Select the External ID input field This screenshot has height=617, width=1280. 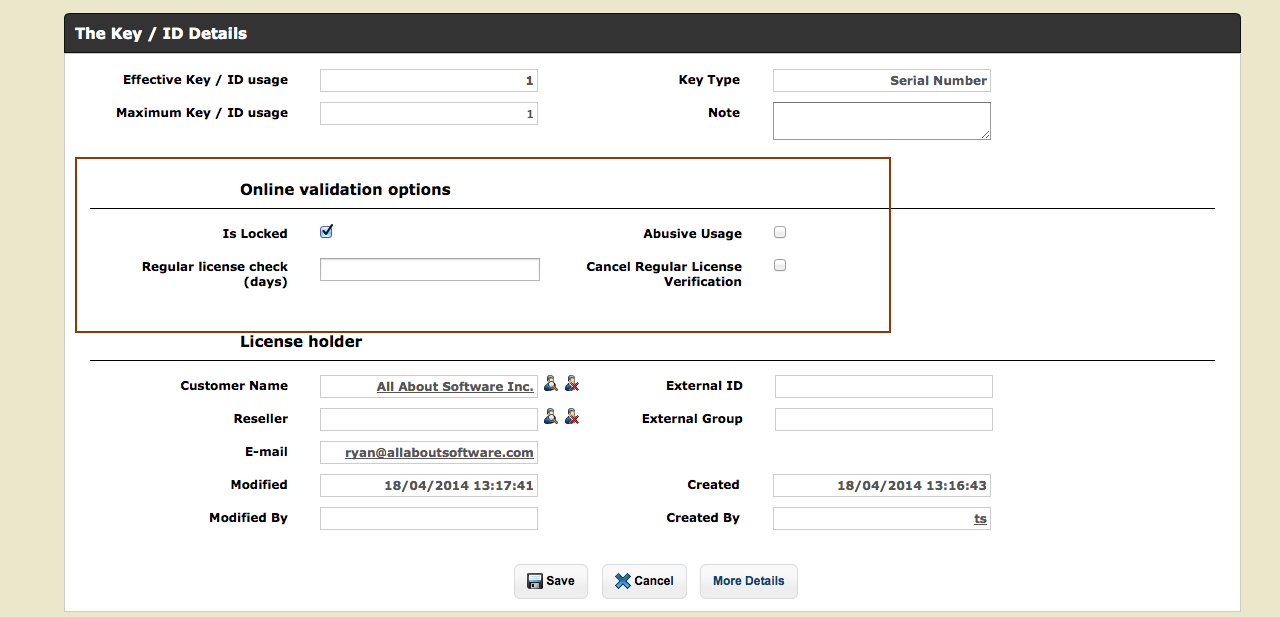[x=883, y=387]
